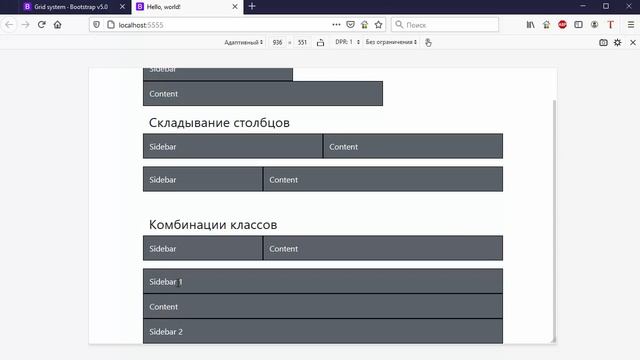Bookmark this page with star
Screen dimensions: 640x360
[x=378, y=24]
